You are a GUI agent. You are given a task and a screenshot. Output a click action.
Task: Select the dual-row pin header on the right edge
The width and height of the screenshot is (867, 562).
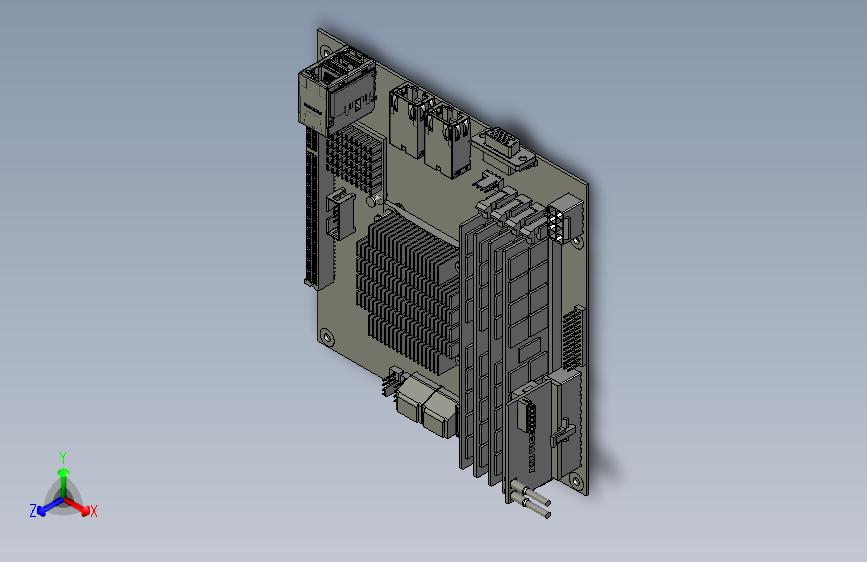pos(573,338)
